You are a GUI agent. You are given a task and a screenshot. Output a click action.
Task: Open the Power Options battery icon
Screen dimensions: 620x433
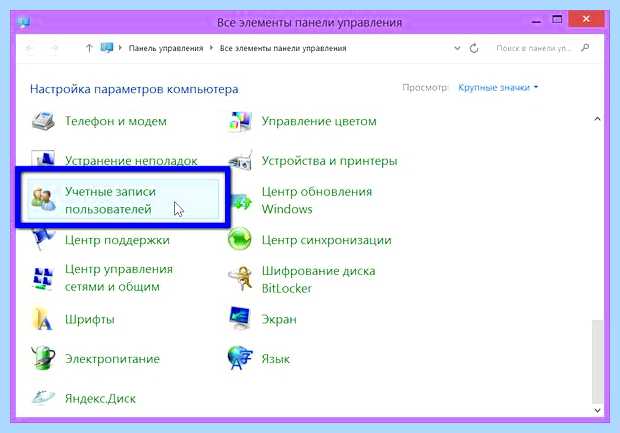(x=43, y=357)
